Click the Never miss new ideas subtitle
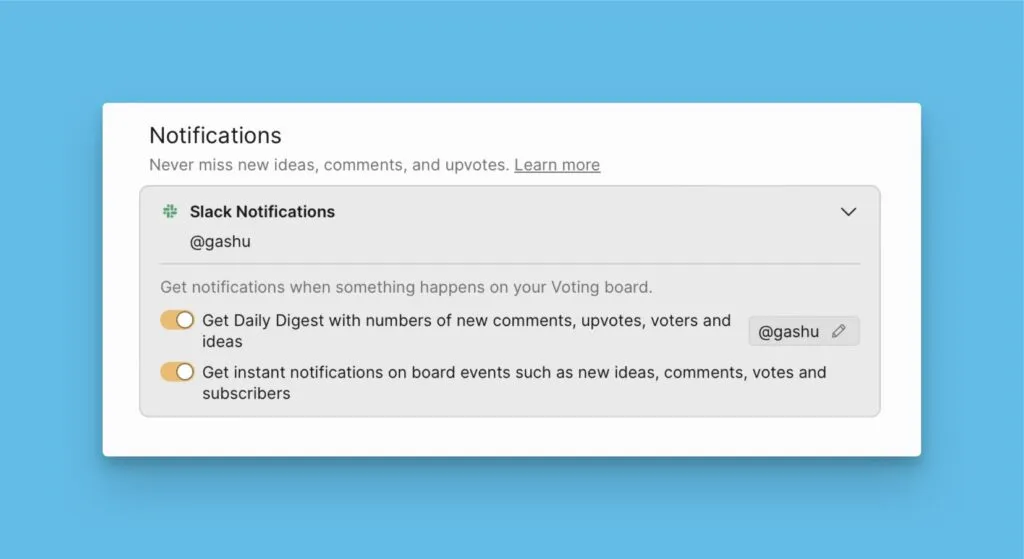This screenshot has width=1024, height=559. click(x=330, y=165)
